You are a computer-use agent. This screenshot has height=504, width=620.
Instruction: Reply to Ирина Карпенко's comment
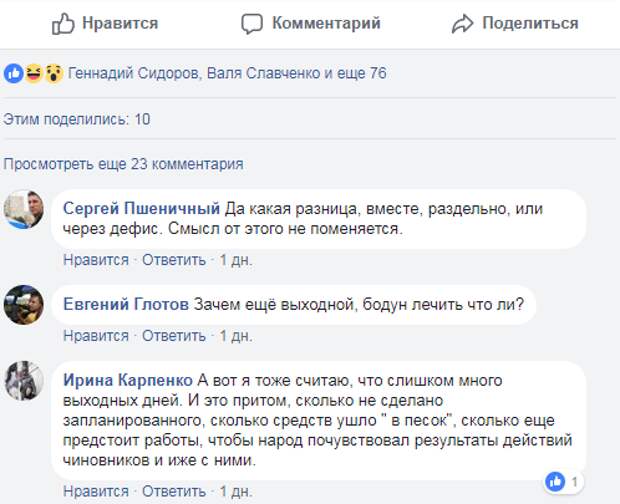(174, 491)
